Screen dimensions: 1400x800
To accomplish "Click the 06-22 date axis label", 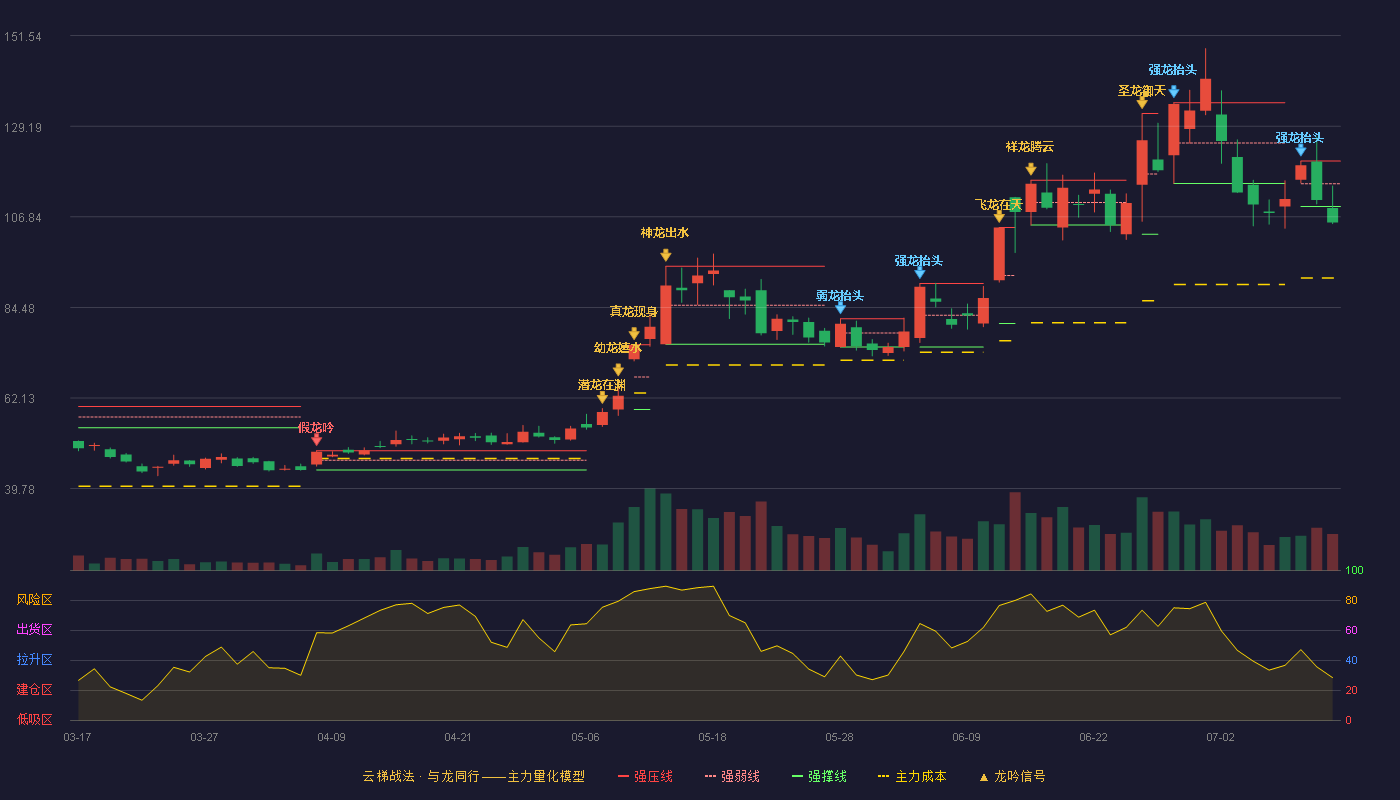I will click(x=1093, y=737).
